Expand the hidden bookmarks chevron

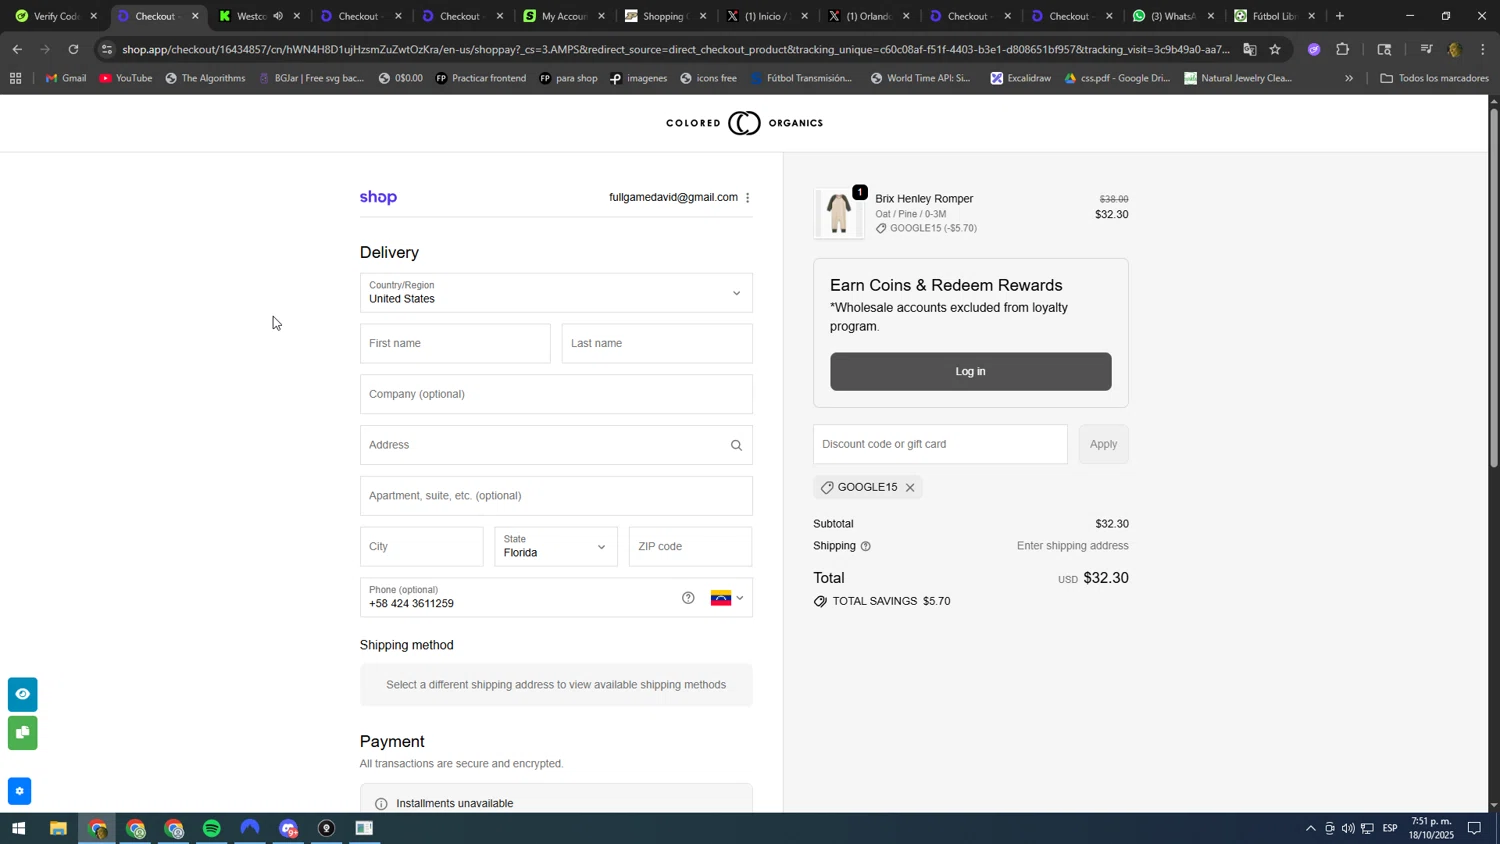click(1349, 78)
